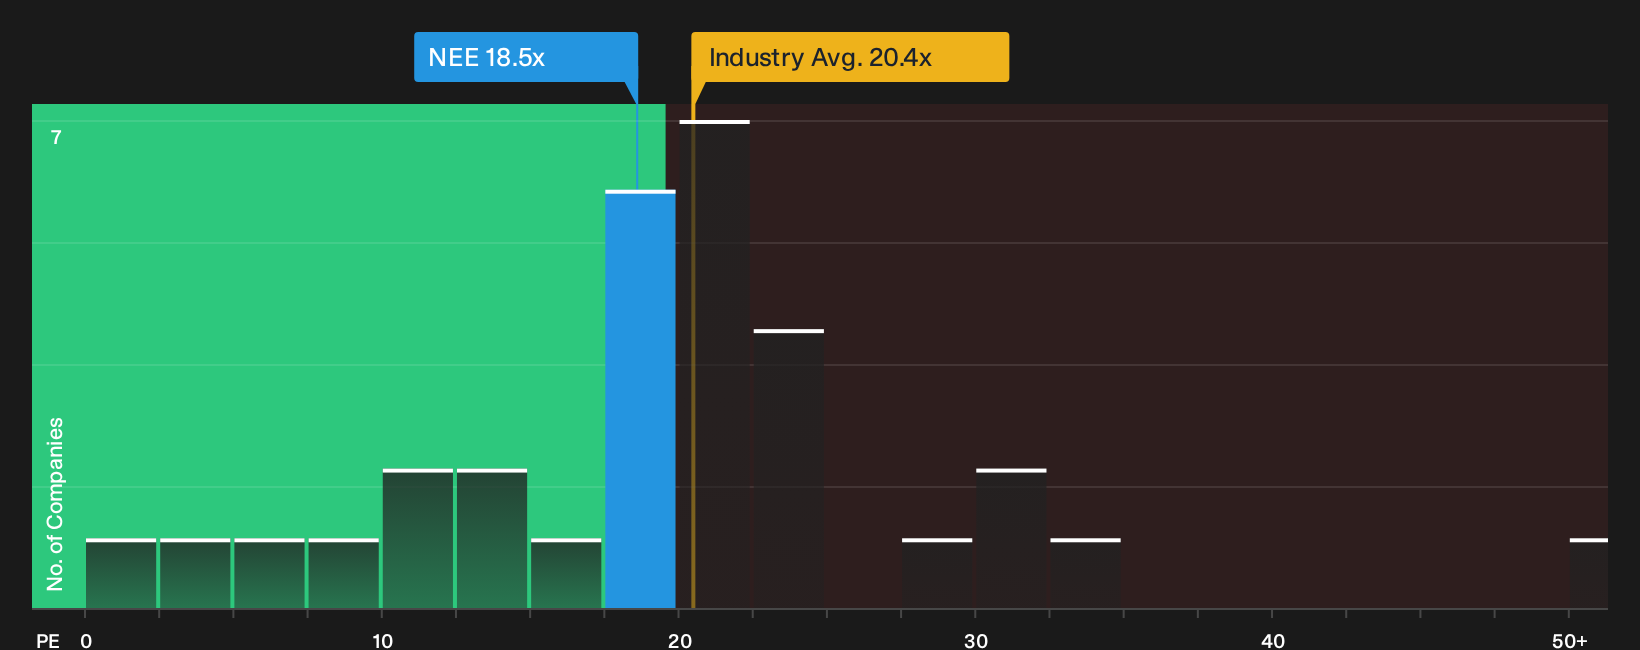Click the 32.5-35 PE histogram bar

point(1085,573)
